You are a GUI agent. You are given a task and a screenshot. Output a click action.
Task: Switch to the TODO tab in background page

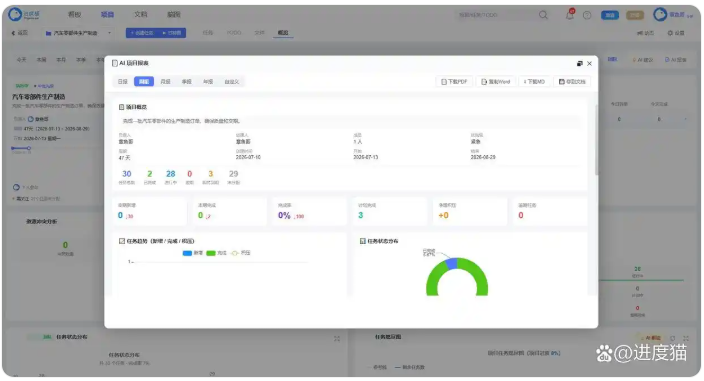[x=233, y=33]
